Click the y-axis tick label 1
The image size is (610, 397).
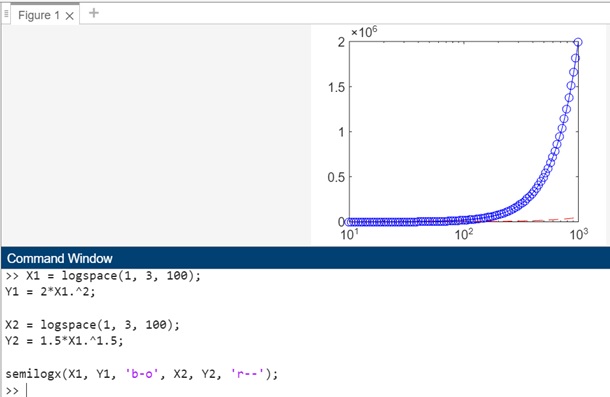click(x=342, y=132)
